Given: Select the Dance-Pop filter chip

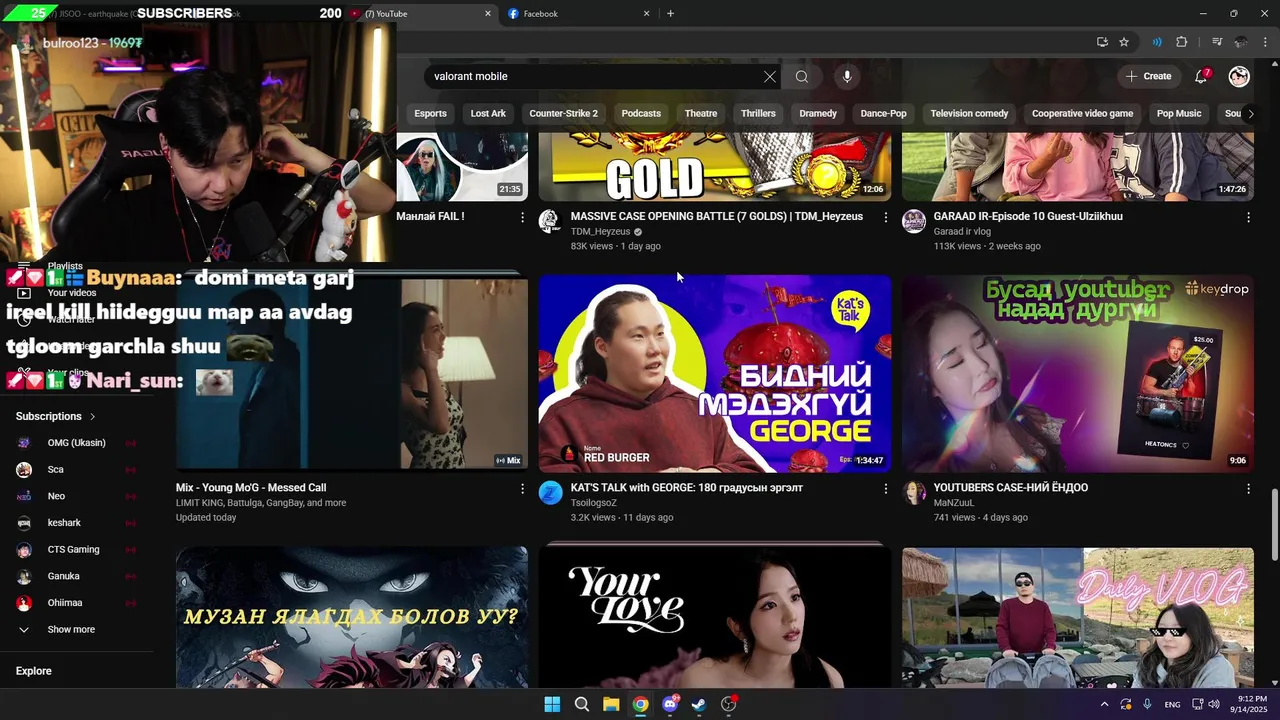Looking at the screenshot, I should pyautogui.click(x=883, y=114).
